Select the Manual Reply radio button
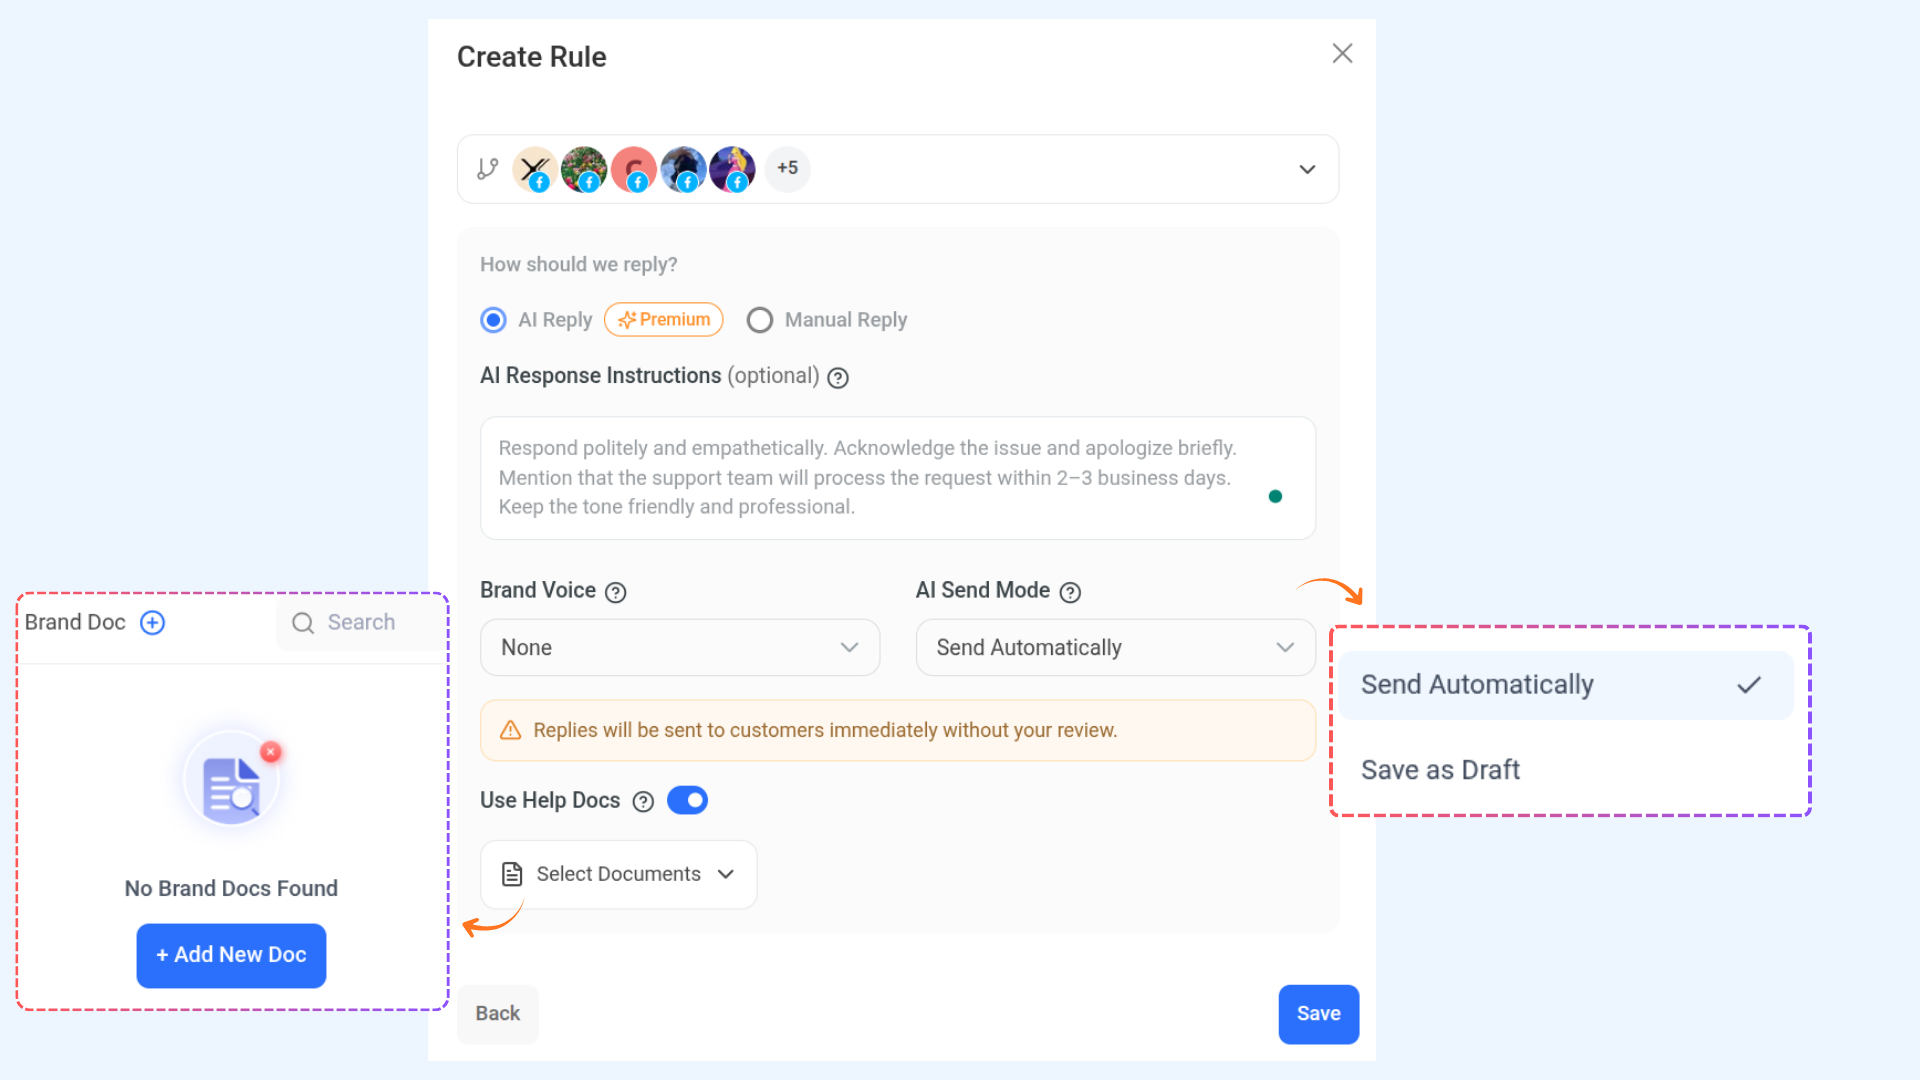1920x1080 pixels. pos(760,320)
